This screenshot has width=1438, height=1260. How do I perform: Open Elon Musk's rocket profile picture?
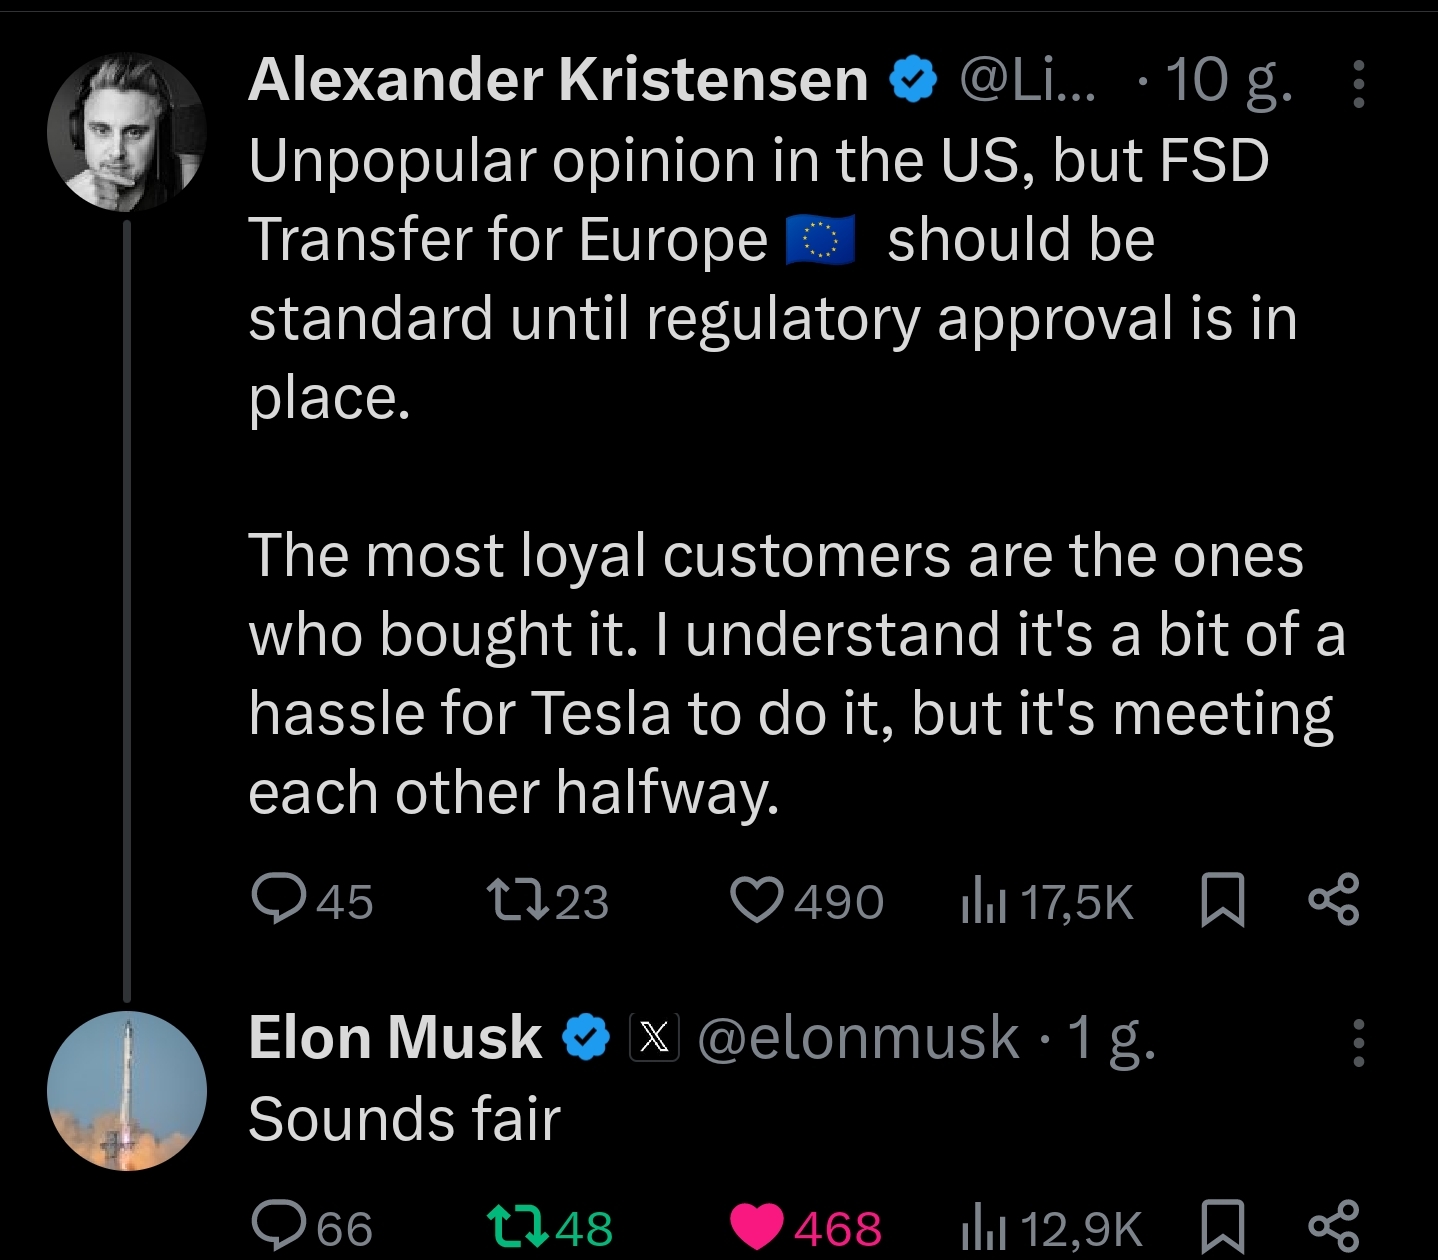click(127, 1090)
